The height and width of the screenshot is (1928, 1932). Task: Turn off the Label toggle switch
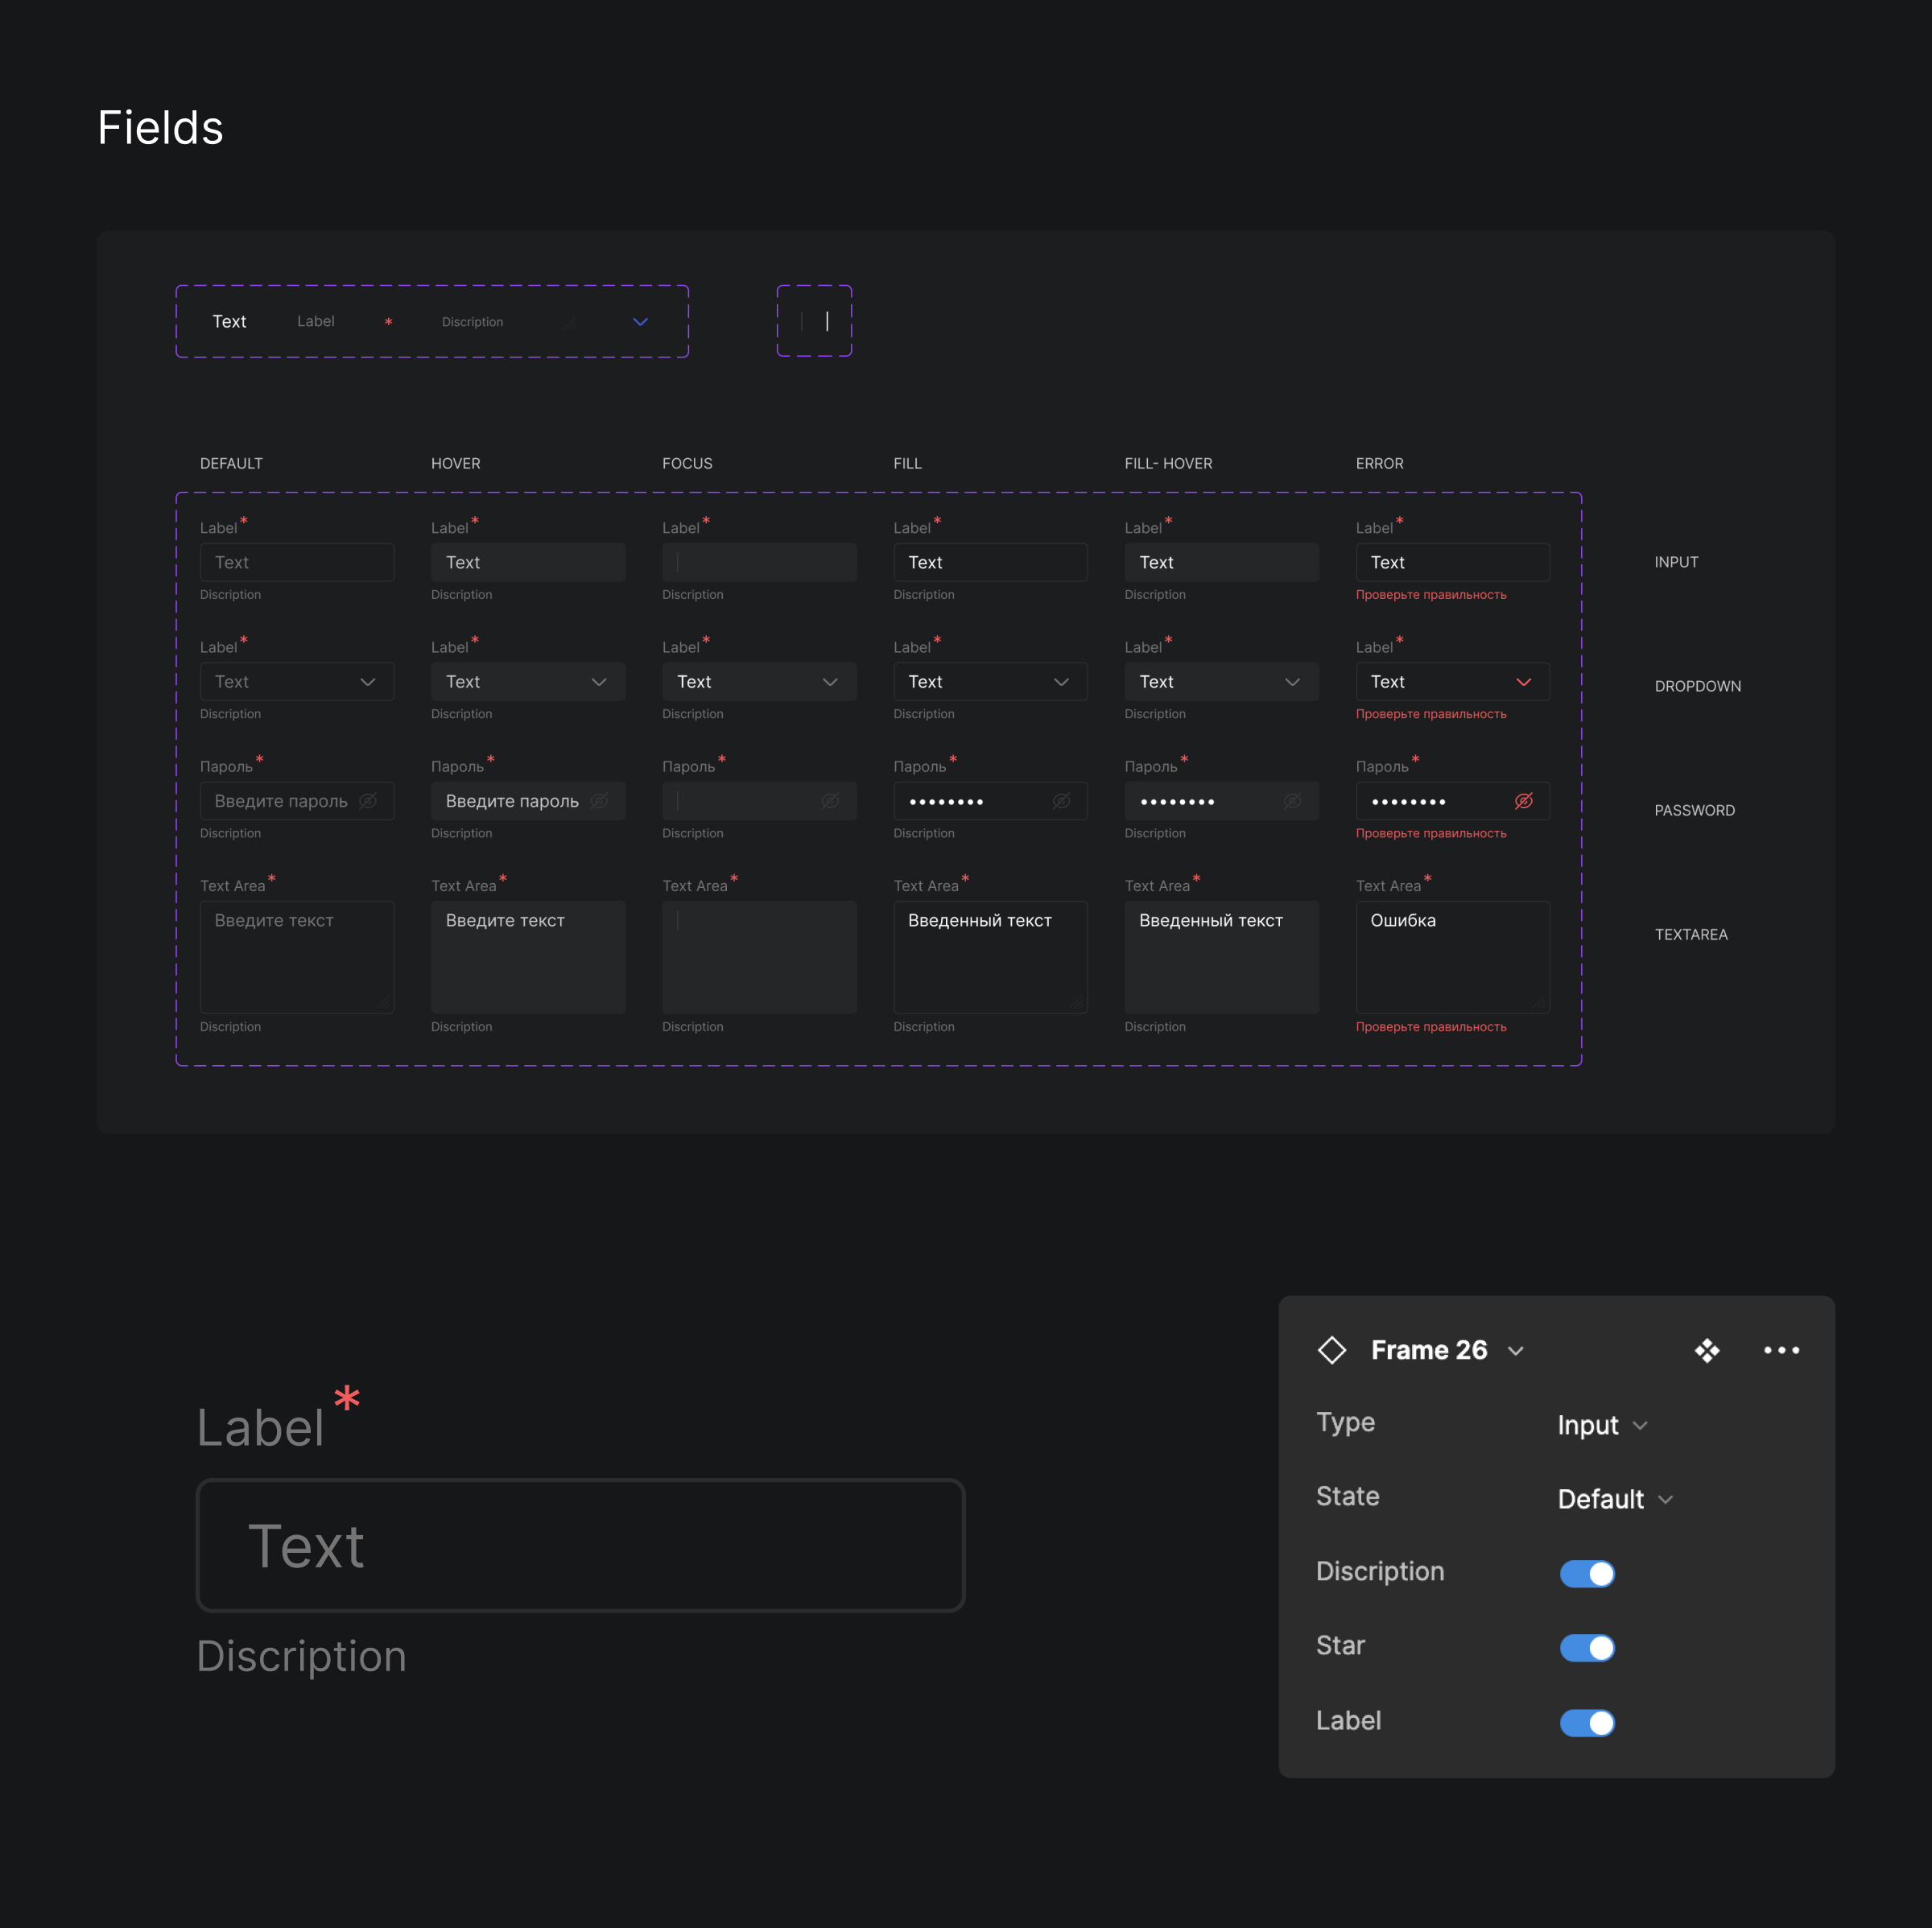1587,1722
